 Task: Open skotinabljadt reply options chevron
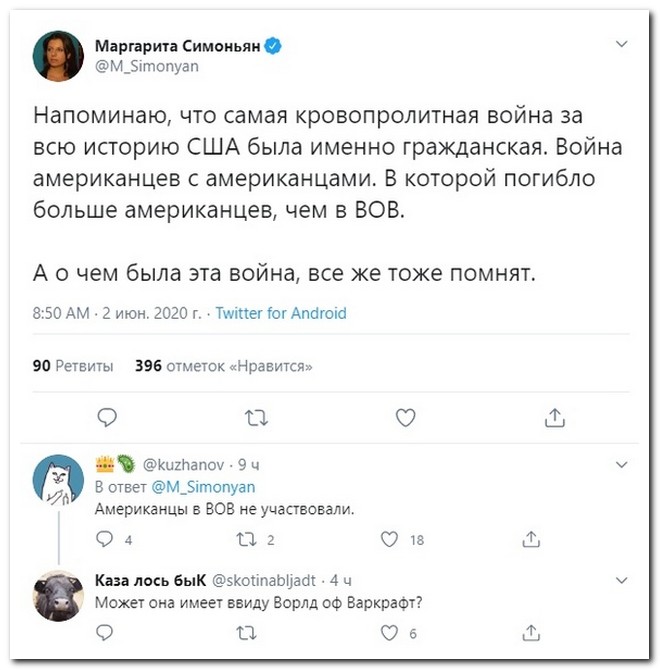point(621,579)
